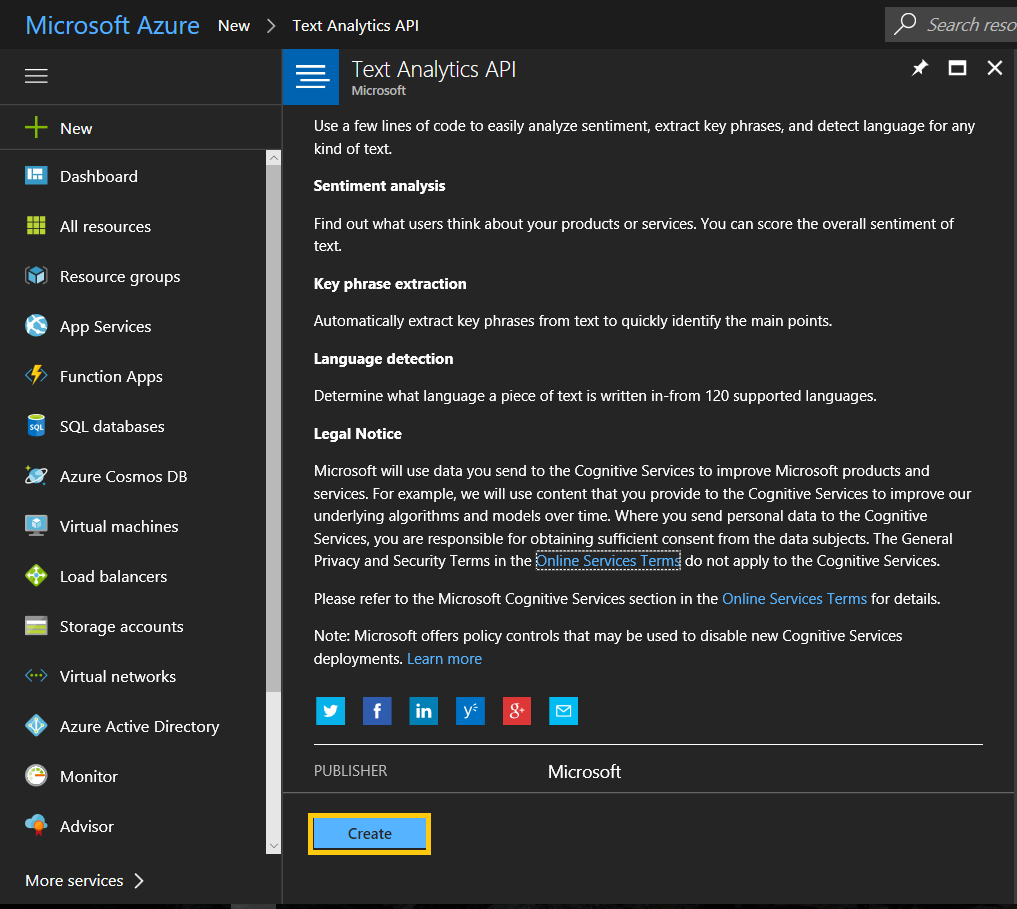The image size is (1017, 909).
Task: Click the All resources grid icon
Action: (x=36, y=225)
